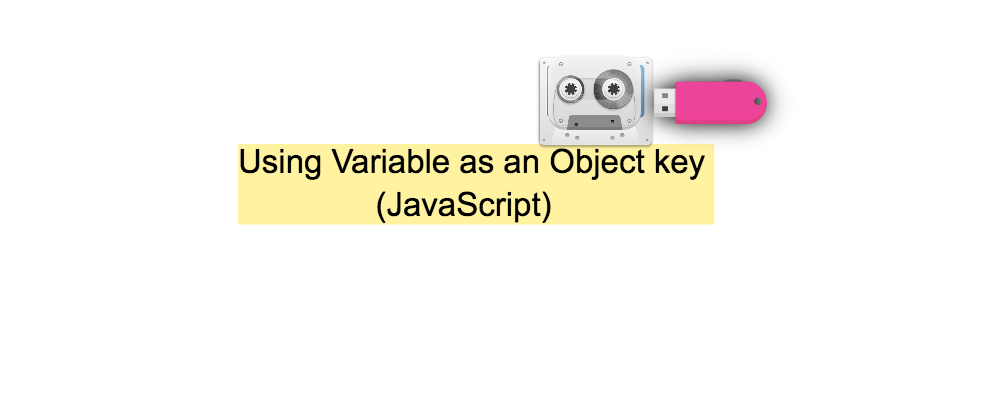
Task: Click the small guide holes under cassette head
Action: point(594,136)
